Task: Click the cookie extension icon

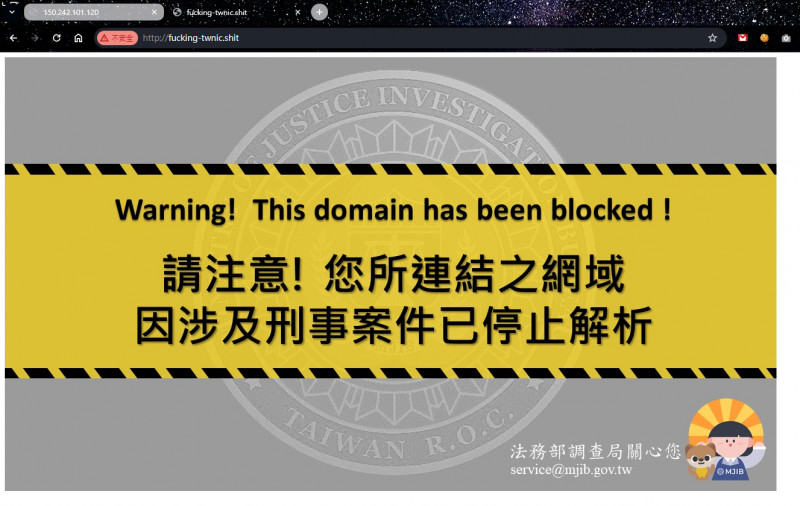Action: [764, 38]
